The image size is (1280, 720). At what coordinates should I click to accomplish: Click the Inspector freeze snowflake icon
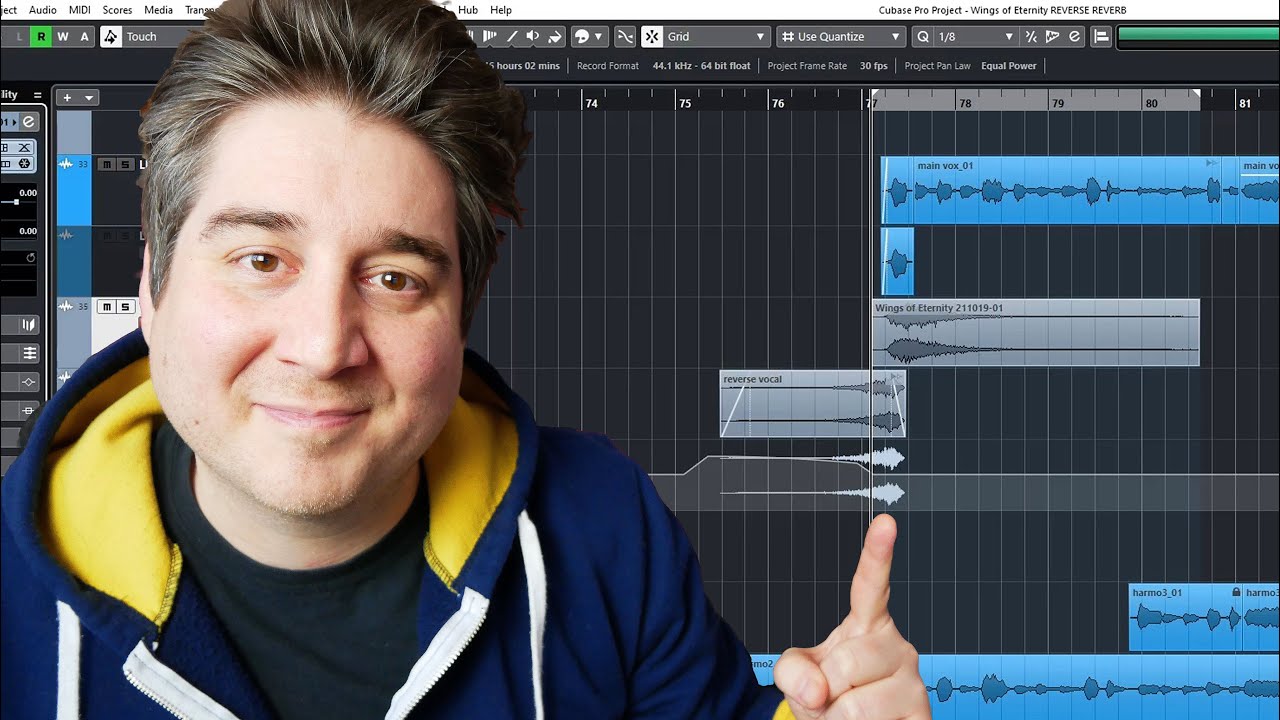24,163
